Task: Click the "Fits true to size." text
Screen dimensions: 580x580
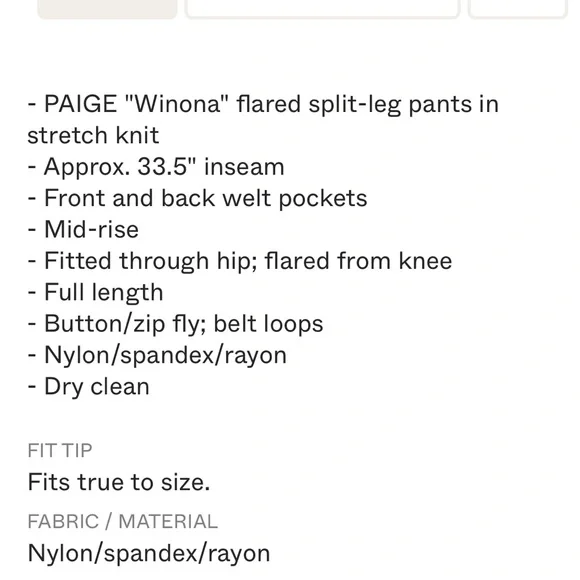Action: tap(119, 482)
